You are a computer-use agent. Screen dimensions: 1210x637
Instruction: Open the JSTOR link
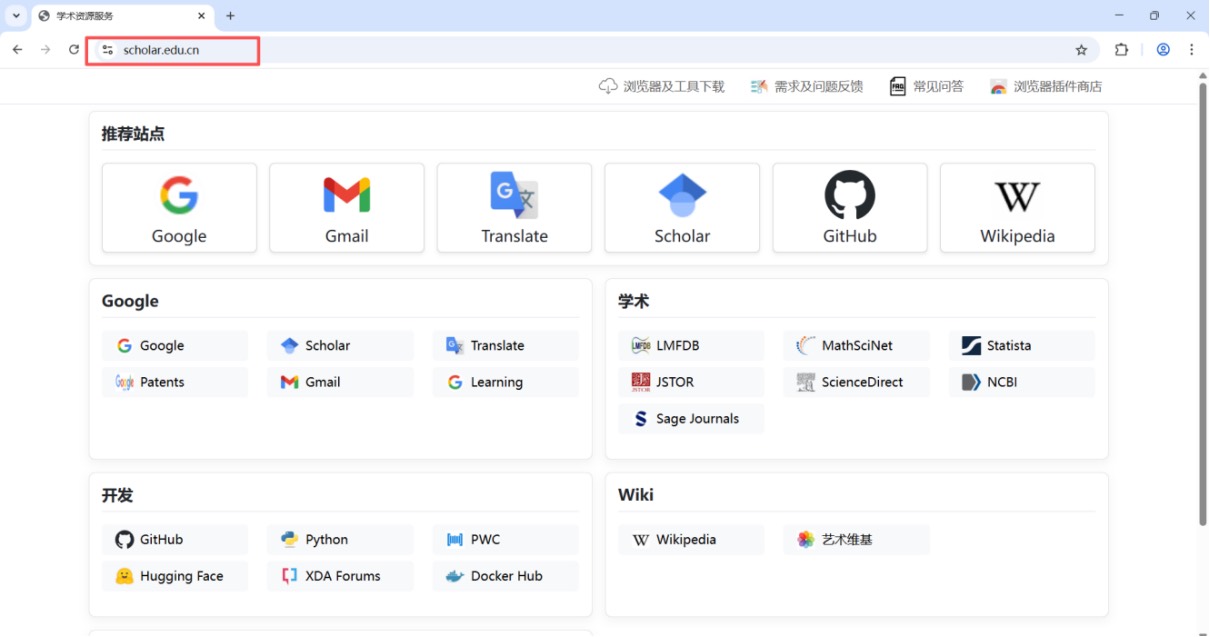coord(691,382)
